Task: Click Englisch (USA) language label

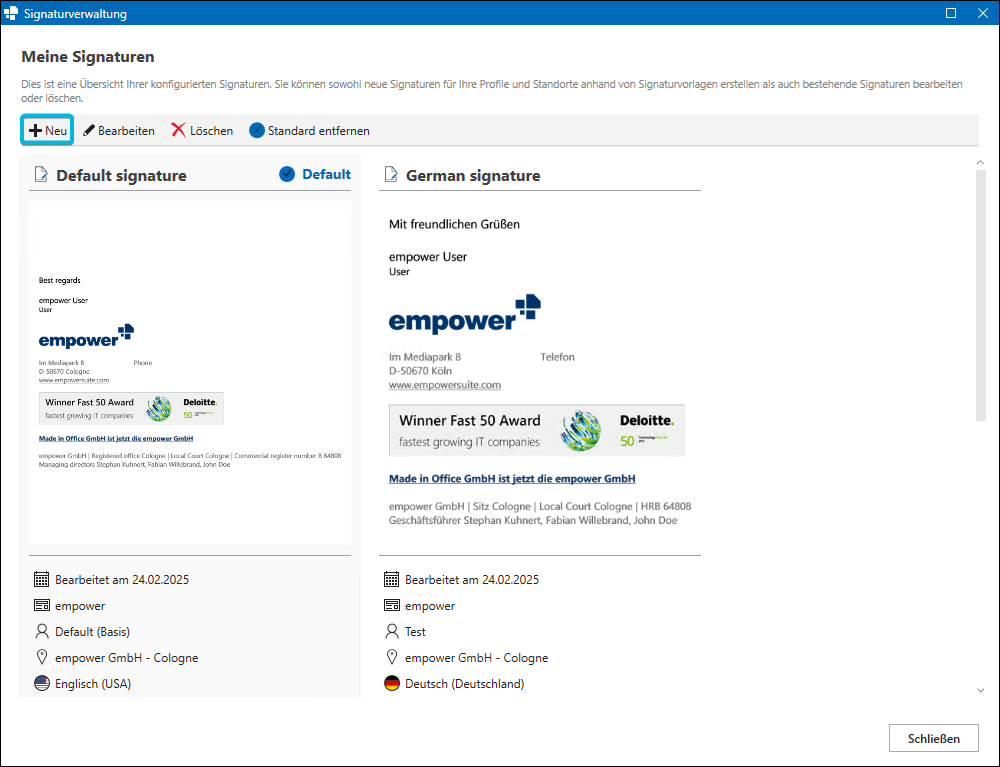Action: pyautogui.click(x=93, y=683)
